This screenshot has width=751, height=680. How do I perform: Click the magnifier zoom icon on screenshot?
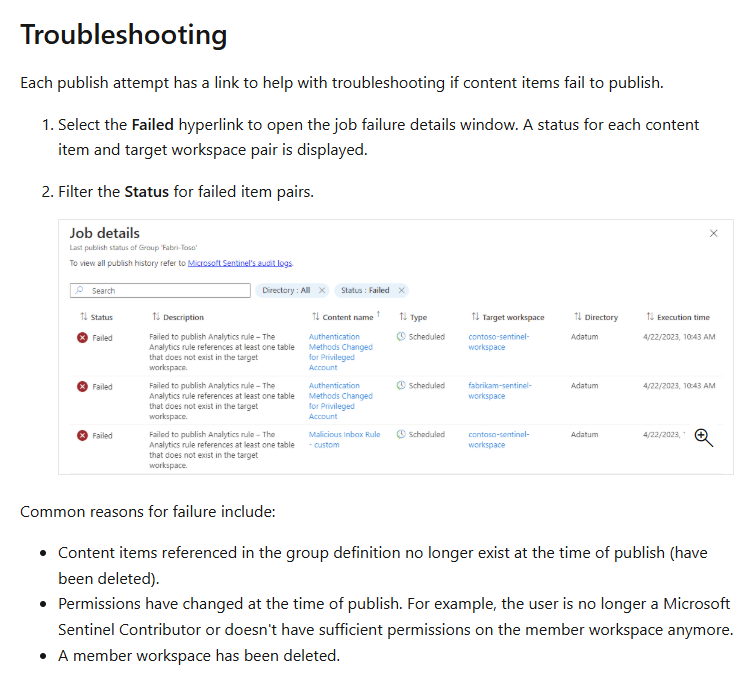coord(703,437)
